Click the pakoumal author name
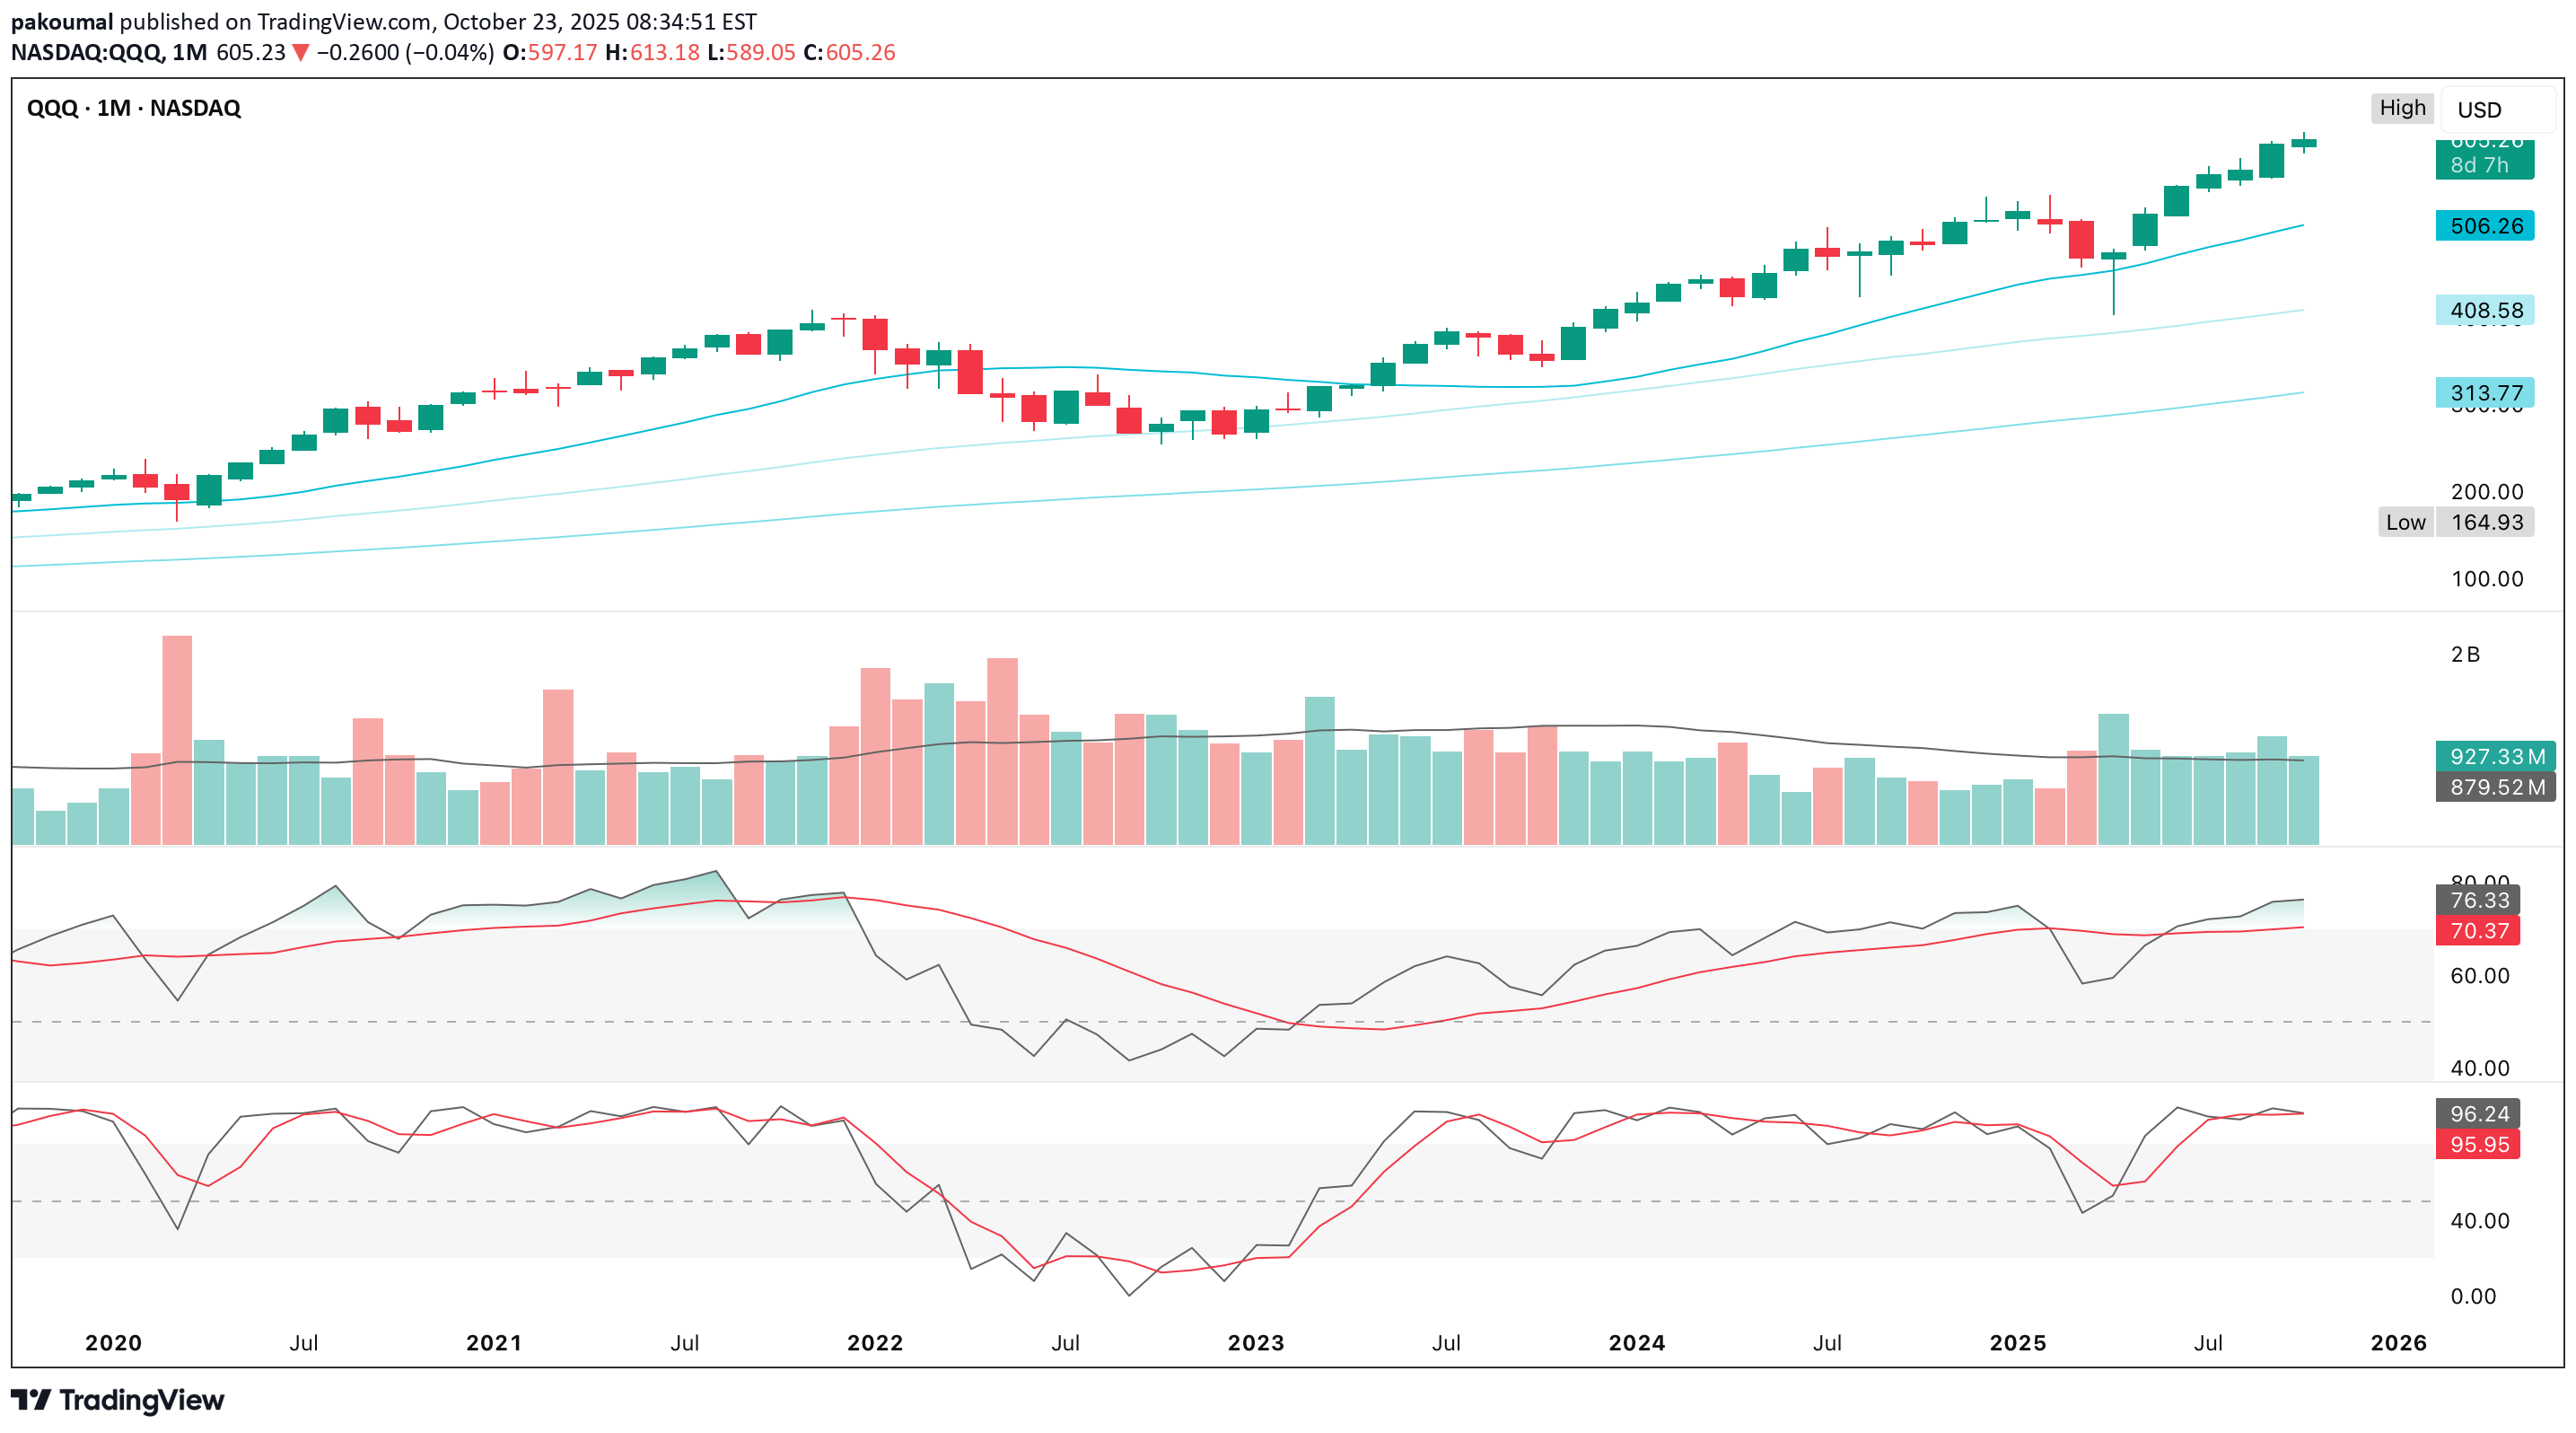The width and height of the screenshot is (2576, 1433). tap(62, 22)
